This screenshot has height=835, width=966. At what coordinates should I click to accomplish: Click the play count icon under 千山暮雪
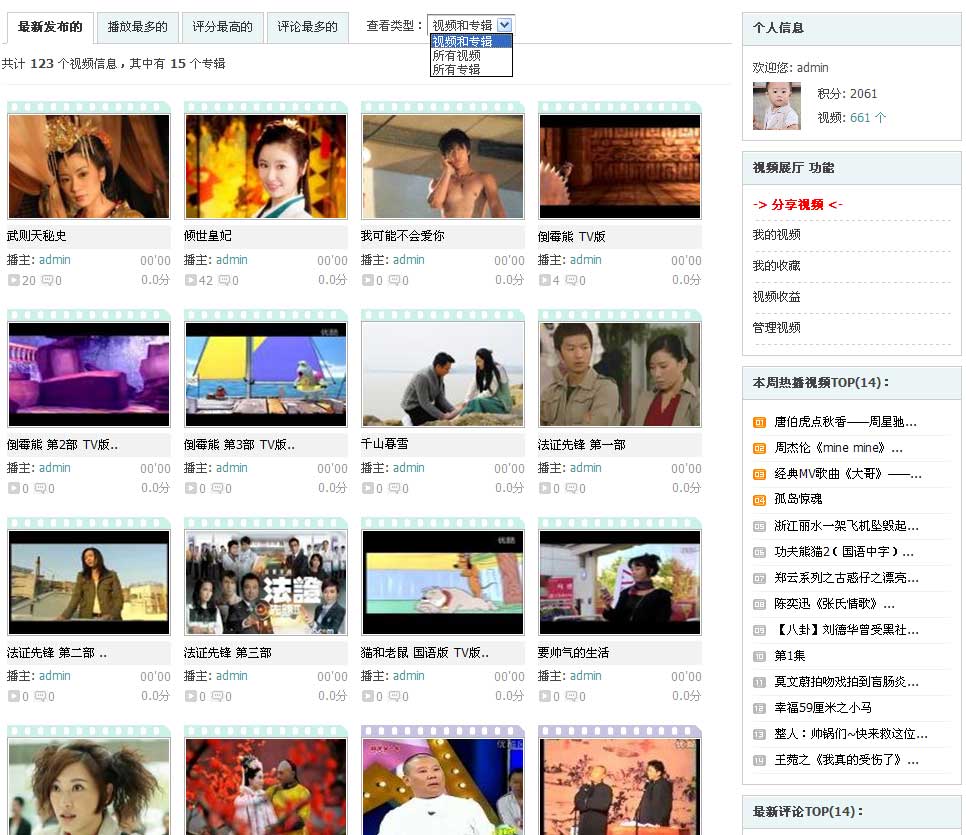point(367,488)
